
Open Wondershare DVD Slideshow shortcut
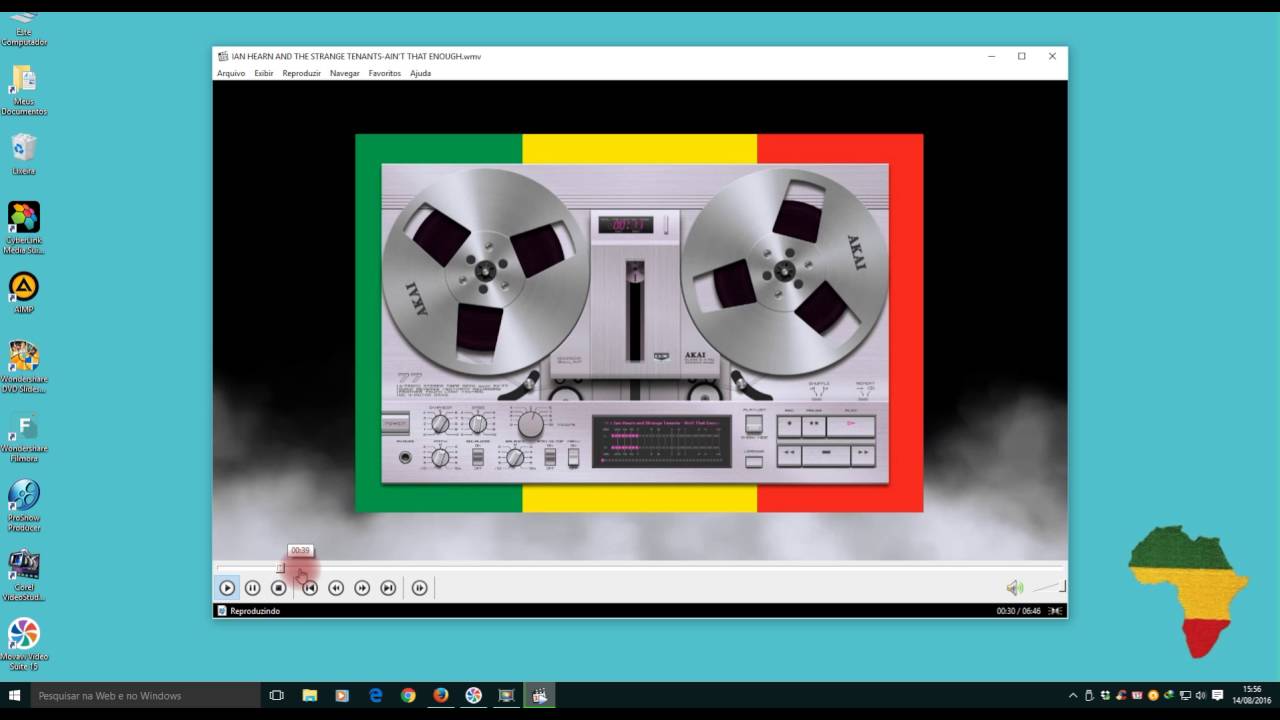click(x=24, y=367)
